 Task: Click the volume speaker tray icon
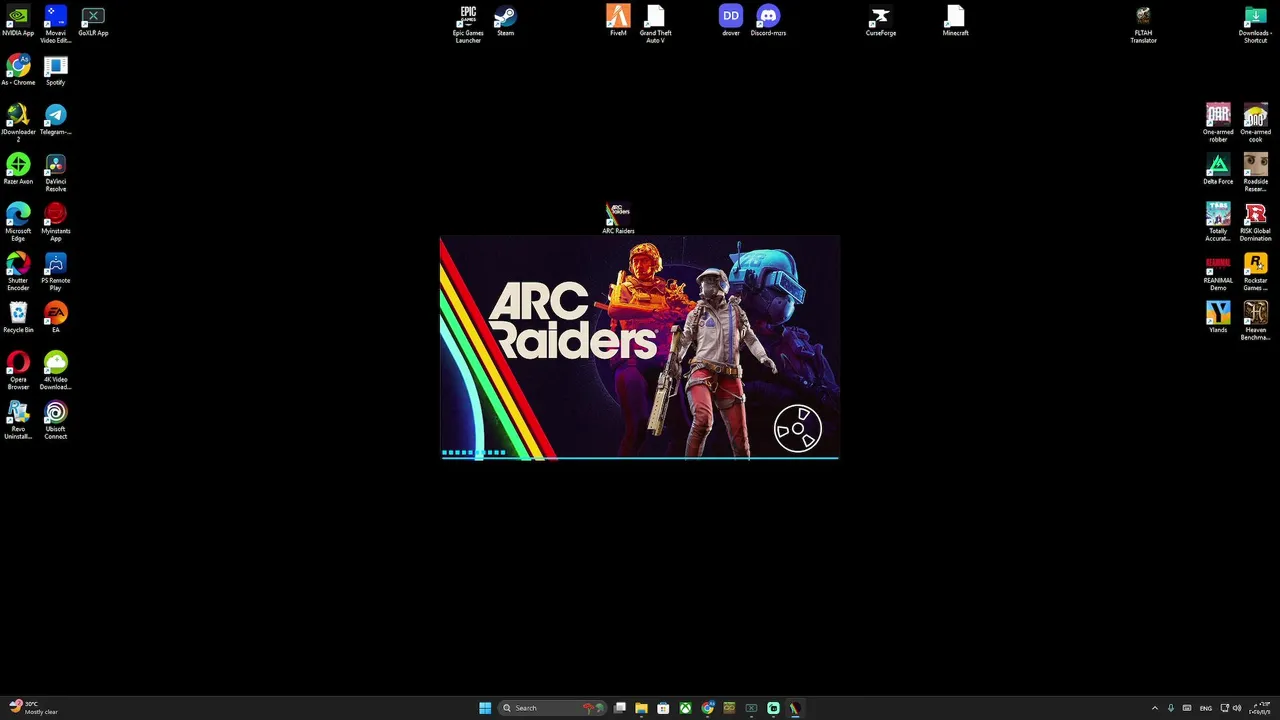coord(1237,708)
